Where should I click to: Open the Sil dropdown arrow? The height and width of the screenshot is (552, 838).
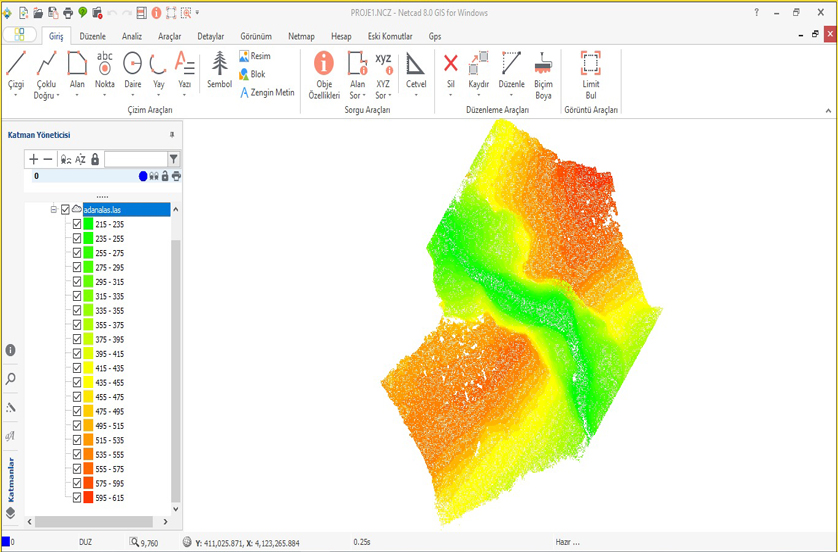click(451, 96)
